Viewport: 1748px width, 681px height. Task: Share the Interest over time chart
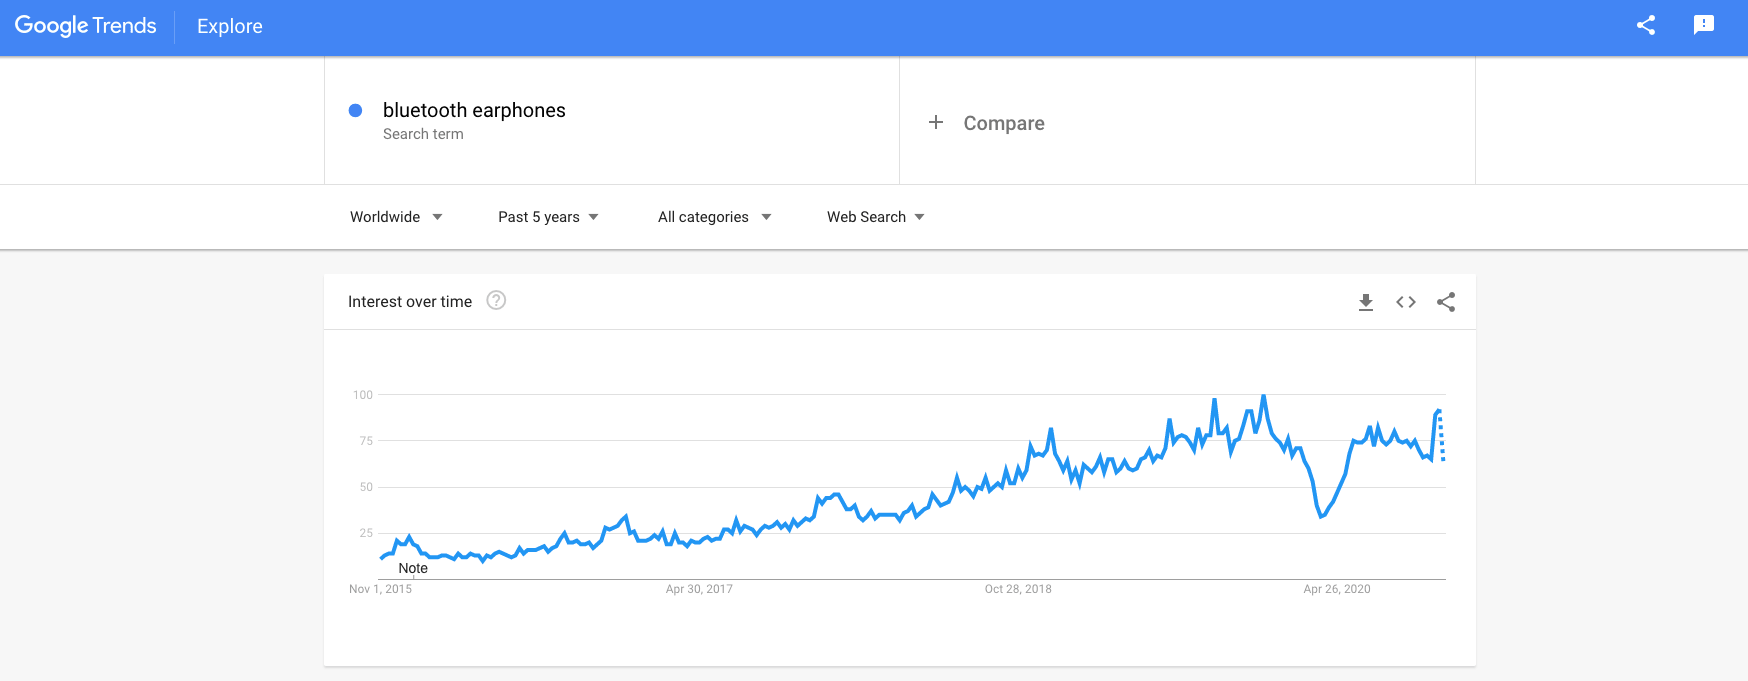tap(1446, 301)
